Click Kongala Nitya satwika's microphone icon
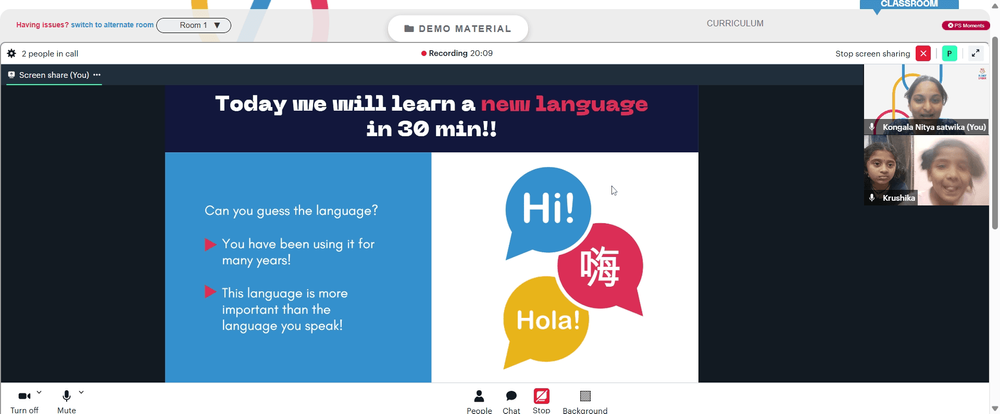Image resolution: width=1000 pixels, height=414 pixels. pos(872,128)
